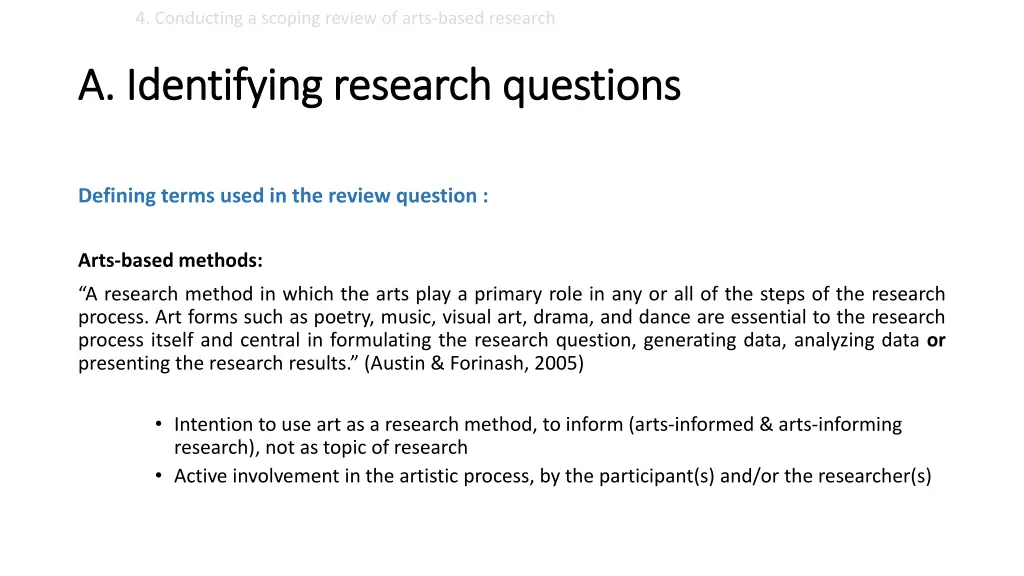Click the word 'questions' in the title
This screenshot has width=1024, height=576.
click(592, 86)
